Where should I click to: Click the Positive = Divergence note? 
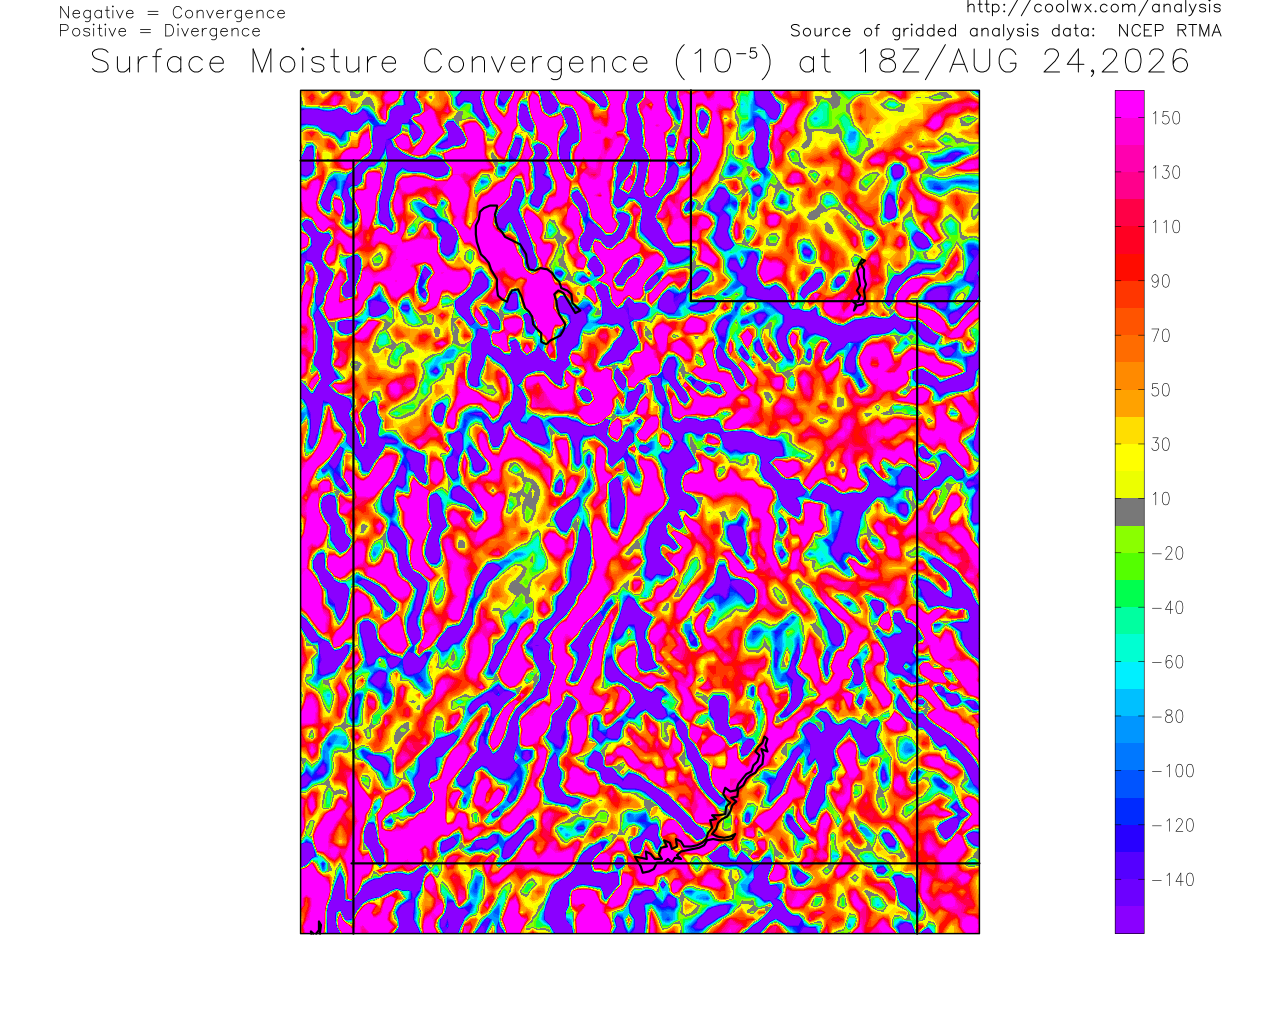point(160,31)
